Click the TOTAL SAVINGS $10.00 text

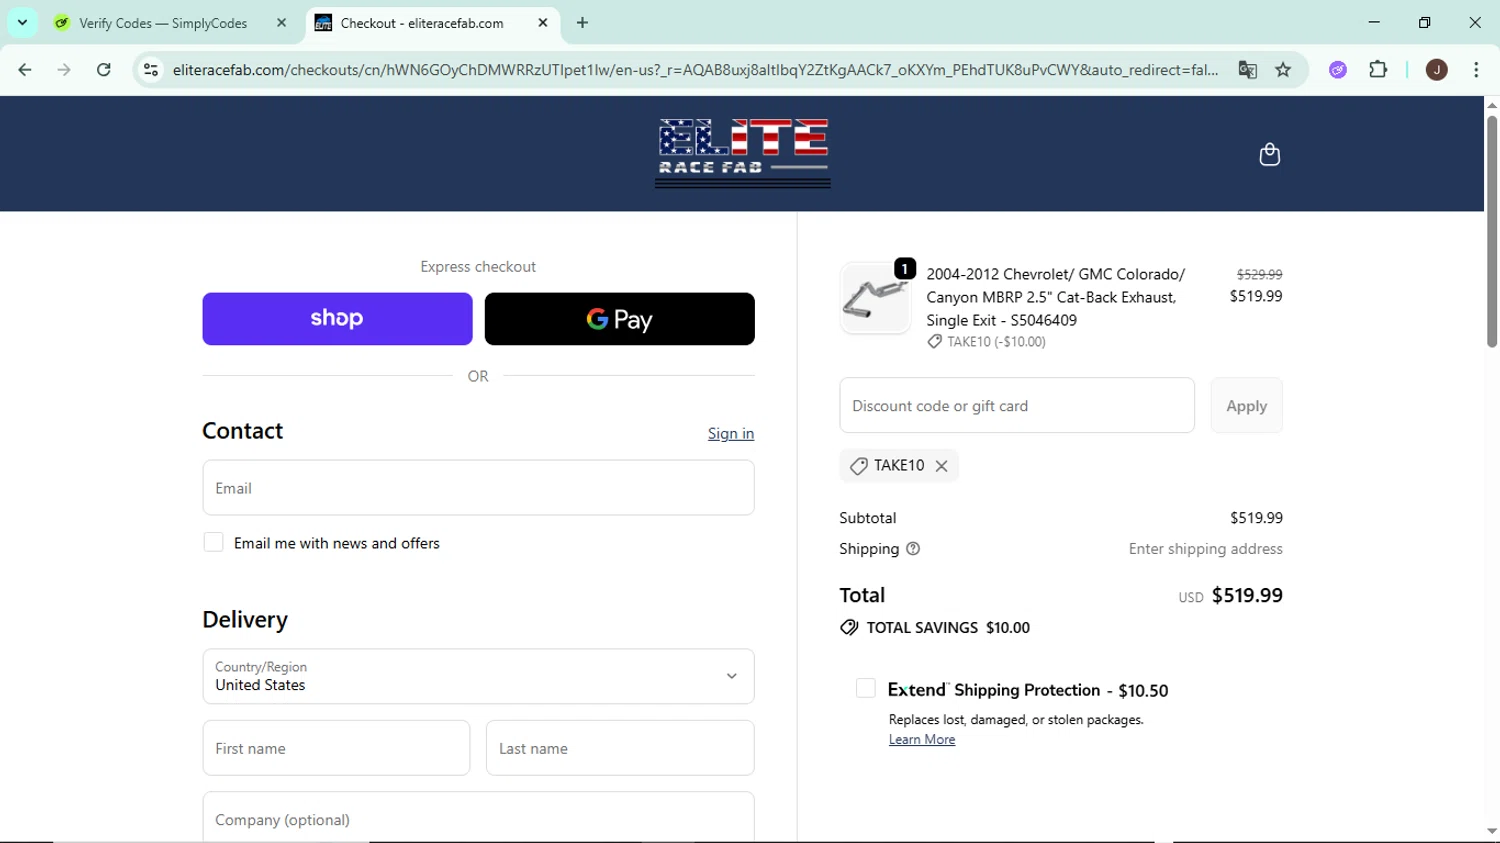(x=948, y=628)
